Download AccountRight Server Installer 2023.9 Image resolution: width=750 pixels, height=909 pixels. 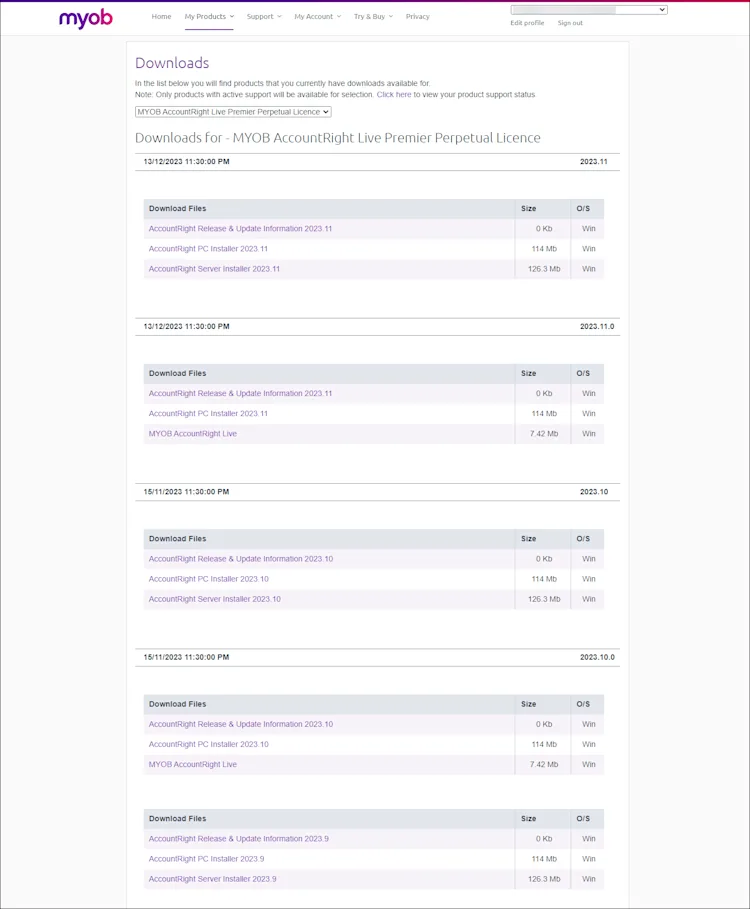click(x=213, y=878)
